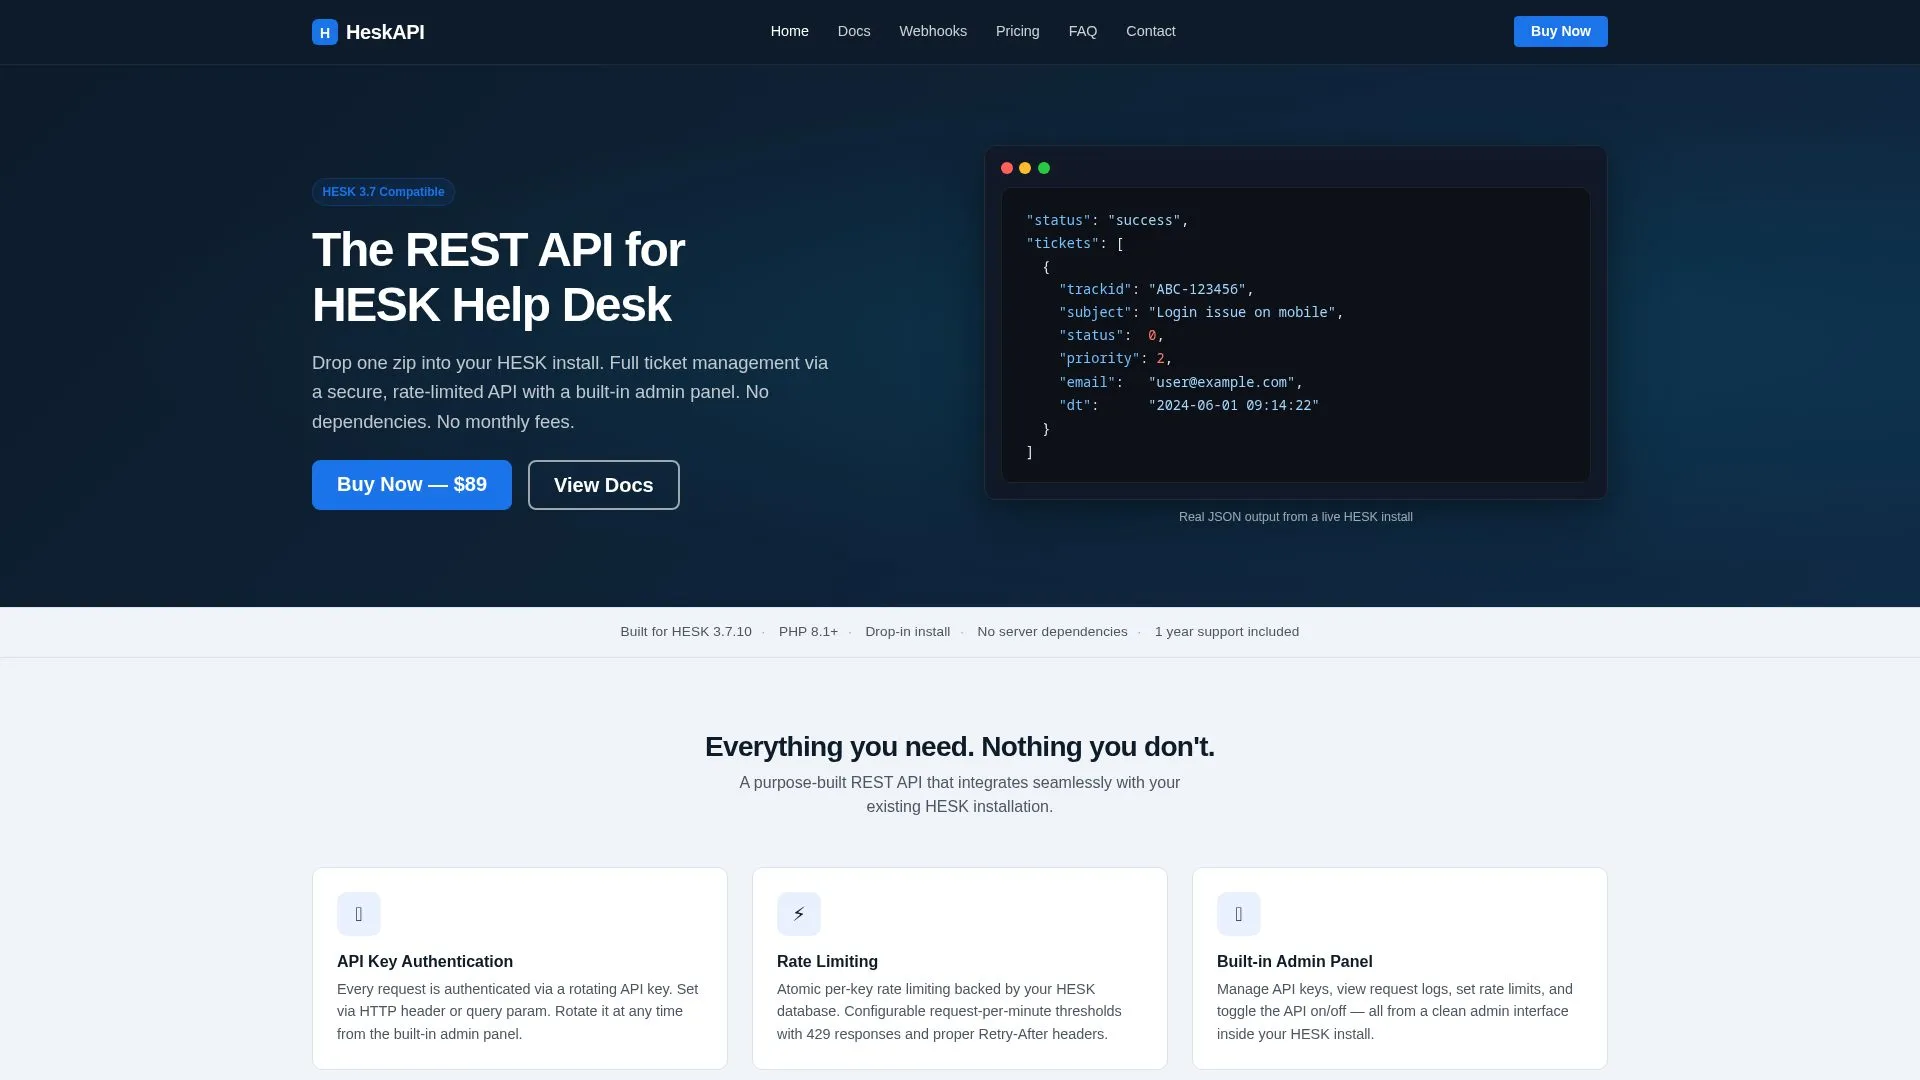Click the "subject": "Login issue on mobile" line
Viewport: 1920px width, 1080px height.
click(x=1201, y=312)
